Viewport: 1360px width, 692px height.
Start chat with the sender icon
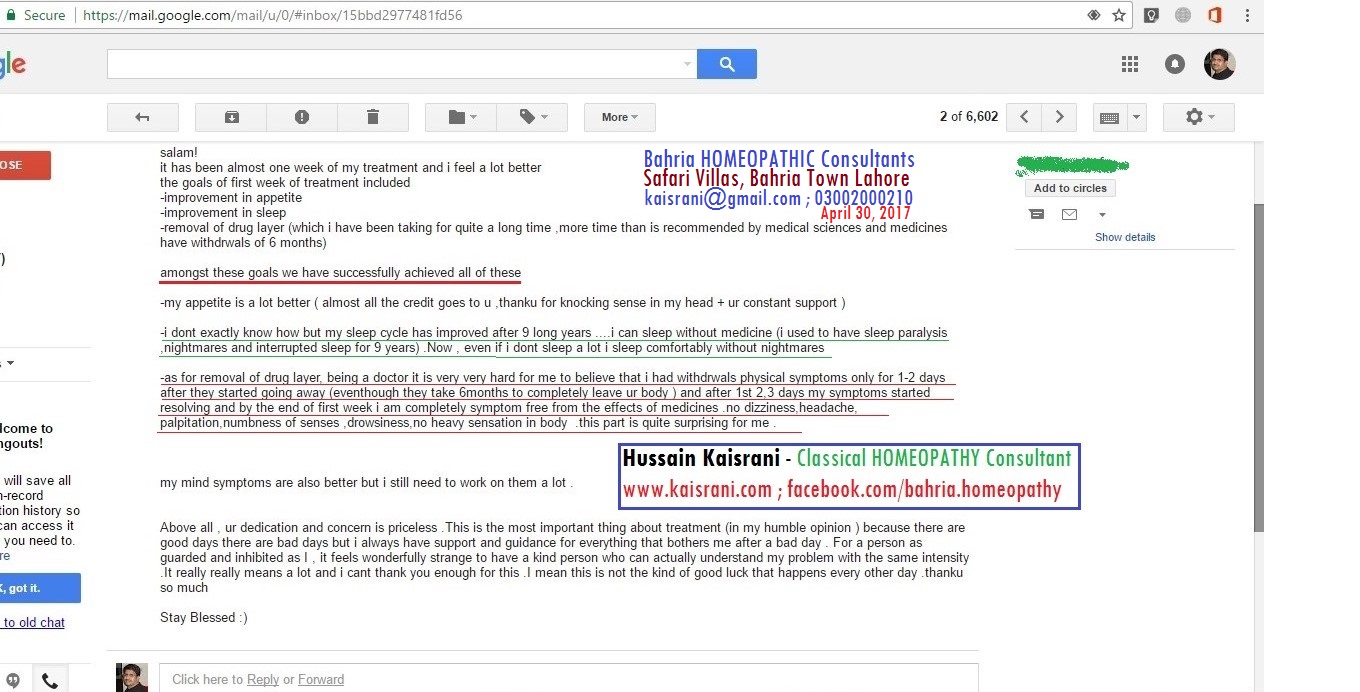[1036, 214]
